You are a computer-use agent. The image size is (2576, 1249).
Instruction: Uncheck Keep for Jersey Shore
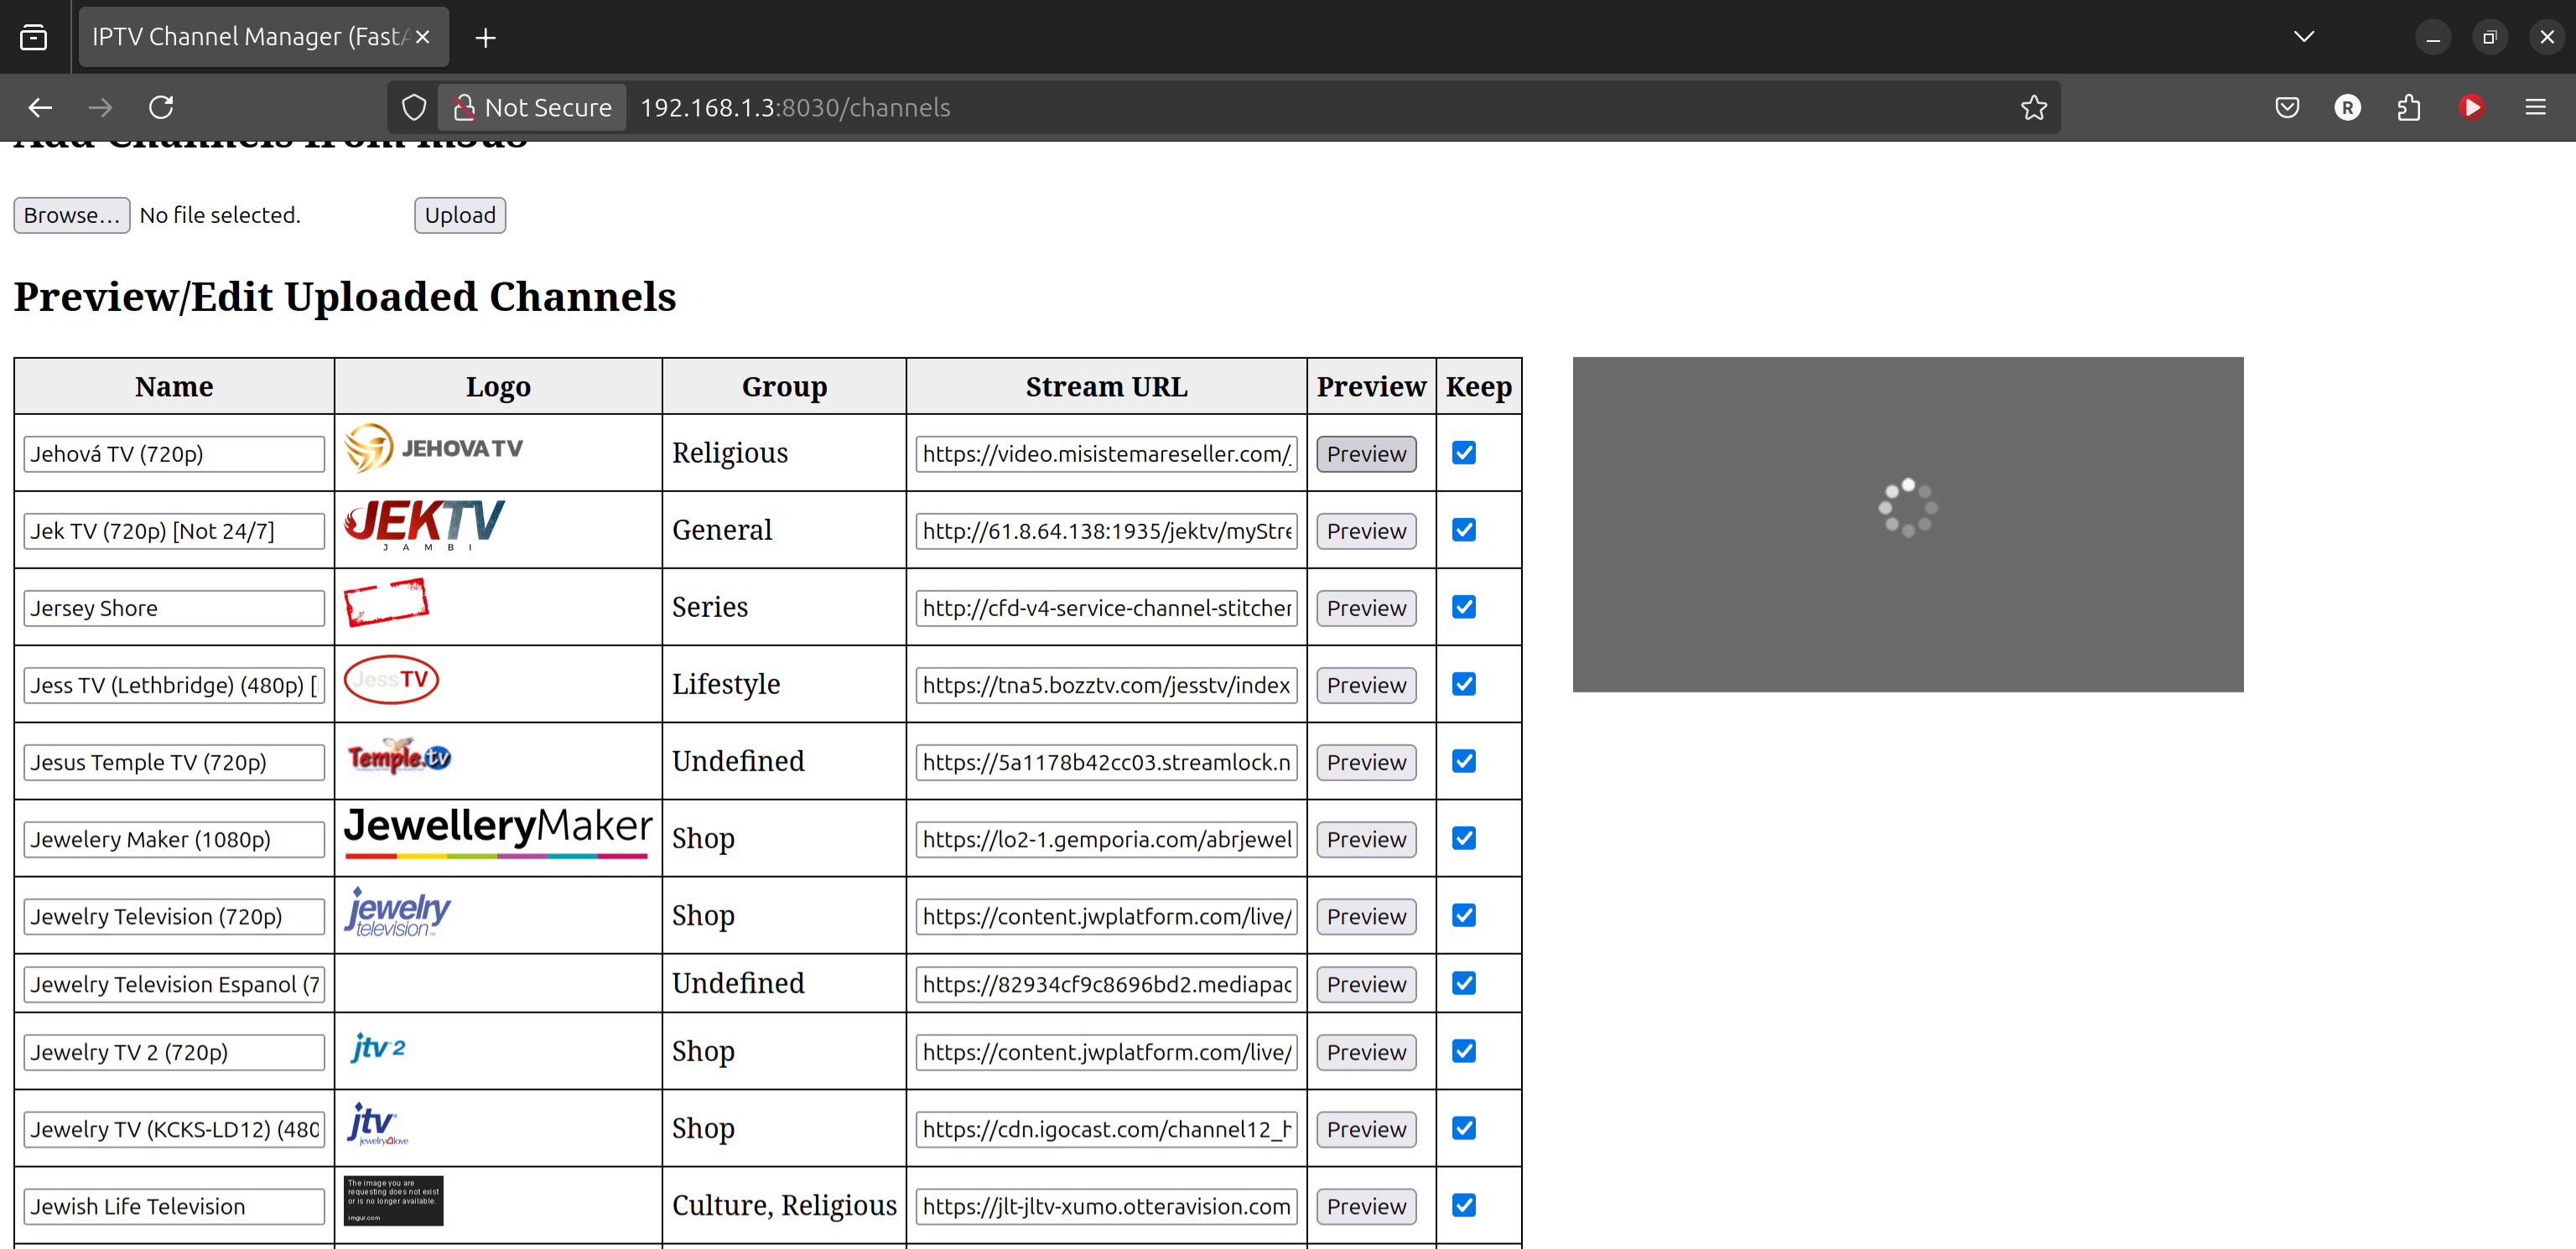click(x=1464, y=607)
